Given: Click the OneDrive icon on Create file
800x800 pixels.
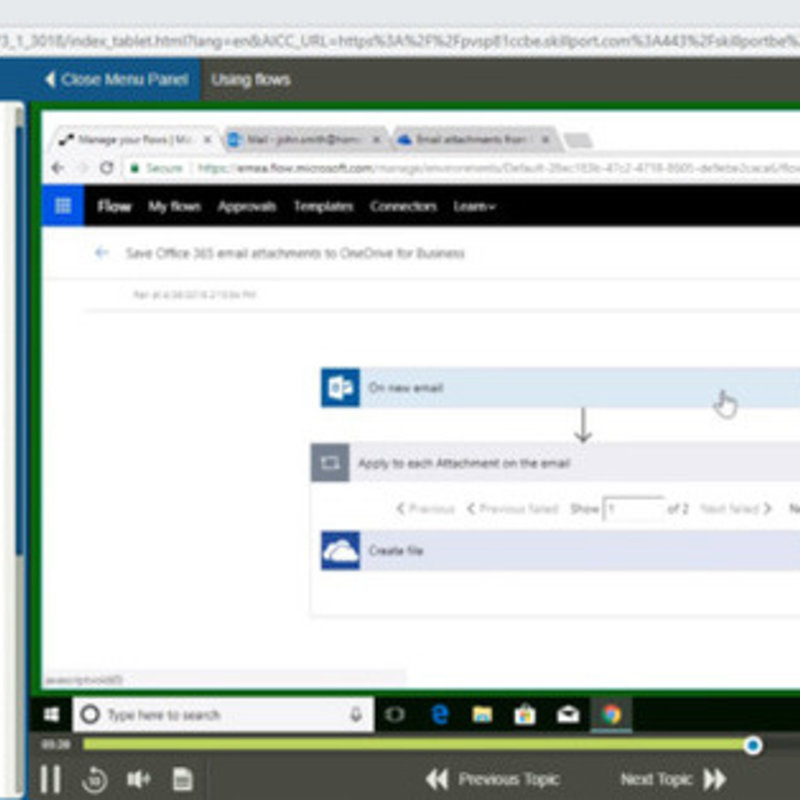Looking at the screenshot, I should click(x=340, y=551).
